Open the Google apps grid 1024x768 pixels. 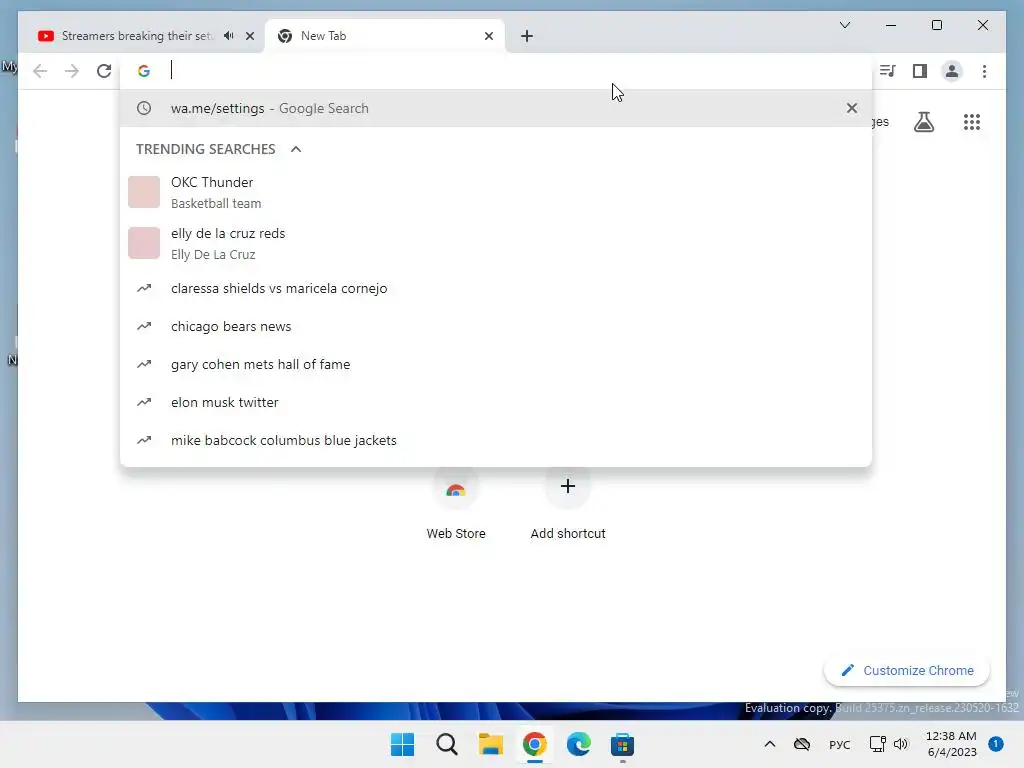(x=972, y=122)
